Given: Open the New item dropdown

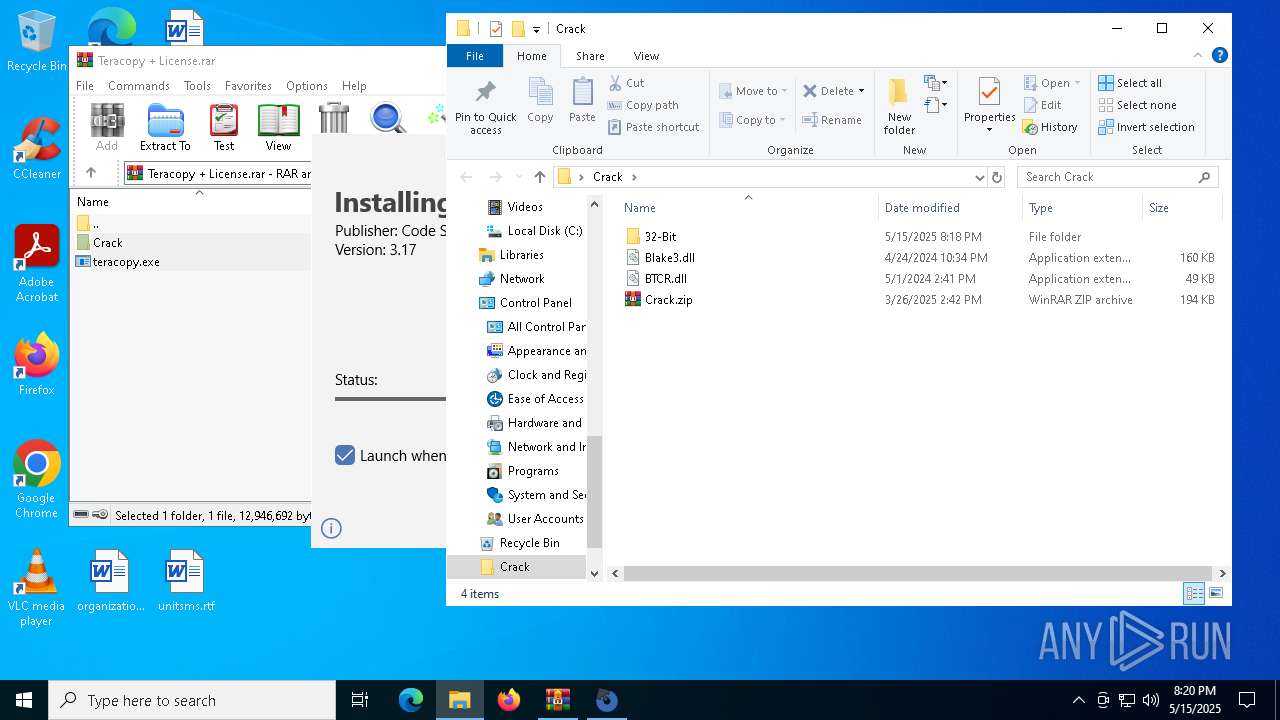Looking at the screenshot, I should pyautogui.click(x=936, y=83).
